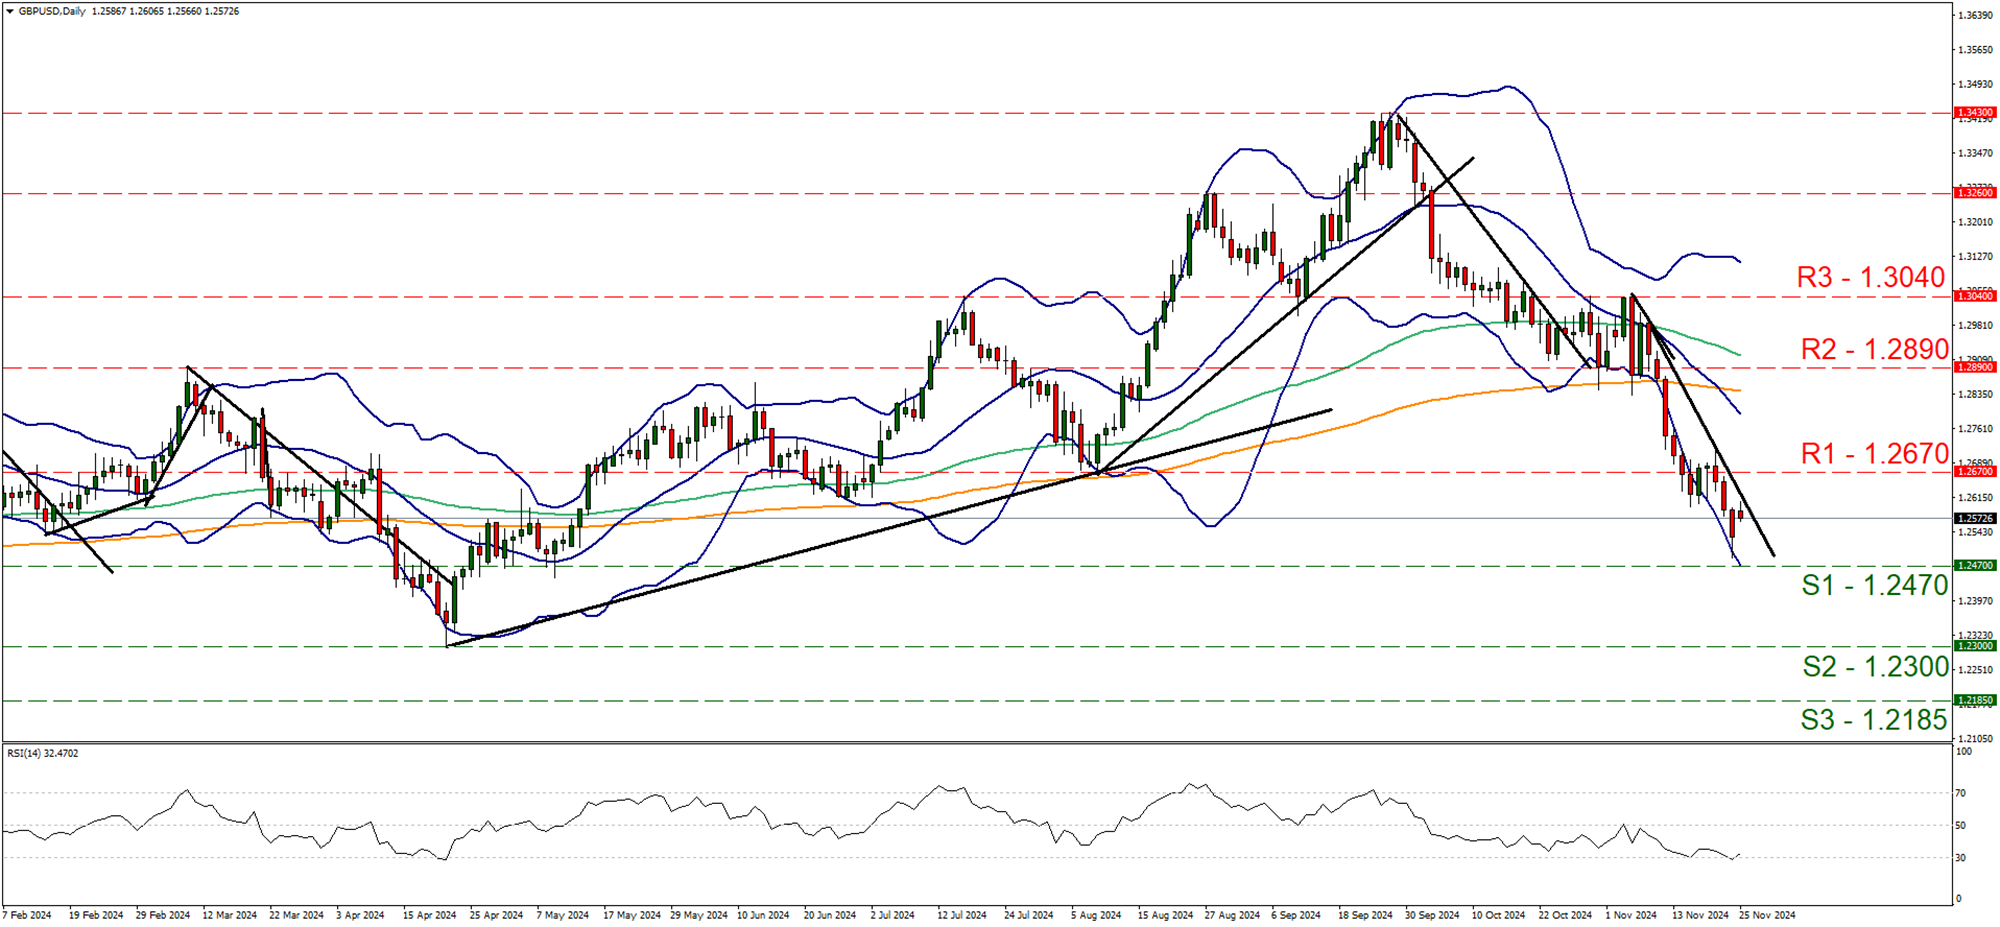Expand the GBPUSD,Daily symbol dropdown arrow
Viewport: 2000px width, 927px height.
[10, 12]
